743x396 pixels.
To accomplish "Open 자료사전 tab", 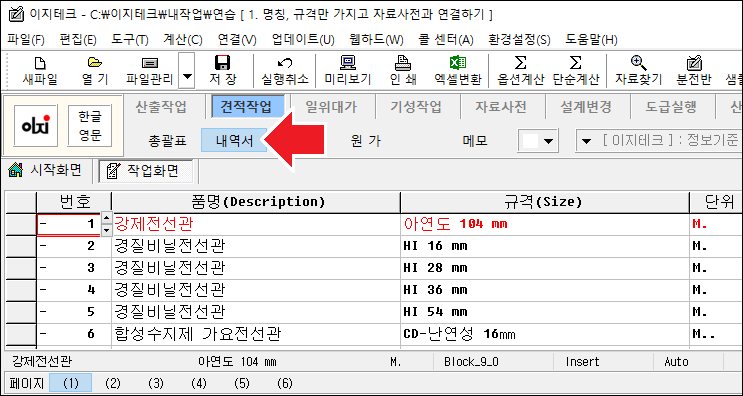I will pyautogui.click(x=501, y=107).
